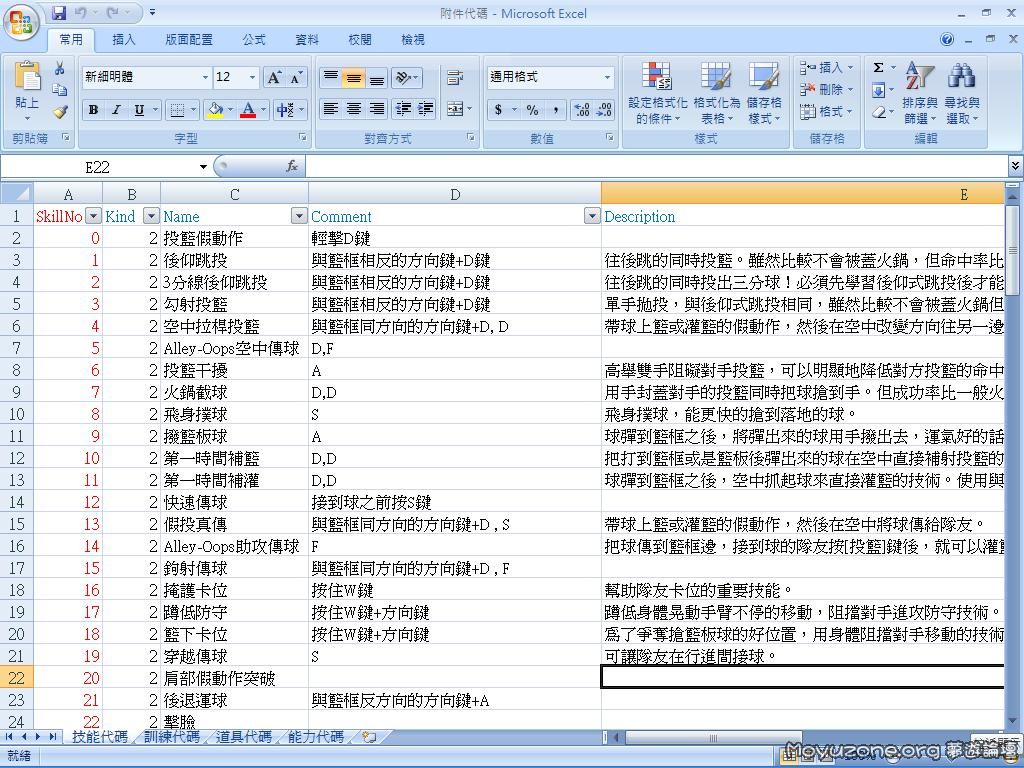Toggle Bold formatting
The height and width of the screenshot is (768, 1024).
pyautogui.click(x=93, y=110)
